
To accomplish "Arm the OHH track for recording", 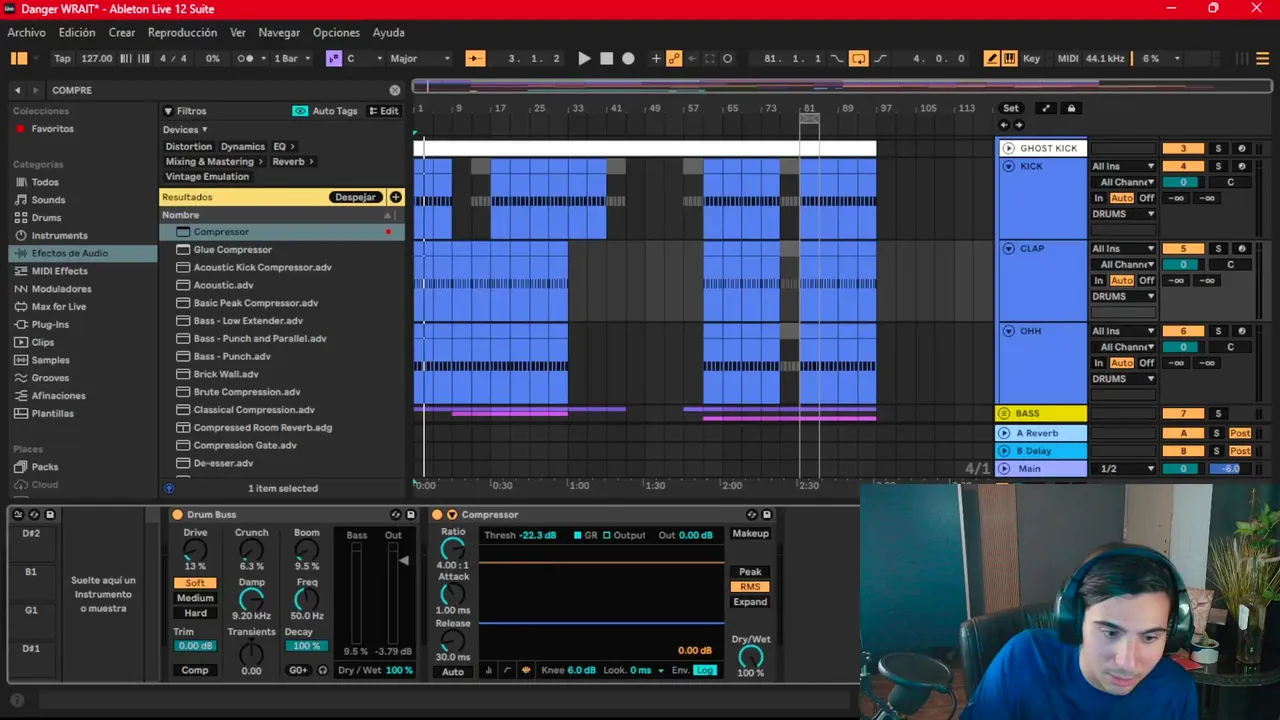I will (1242, 331).
